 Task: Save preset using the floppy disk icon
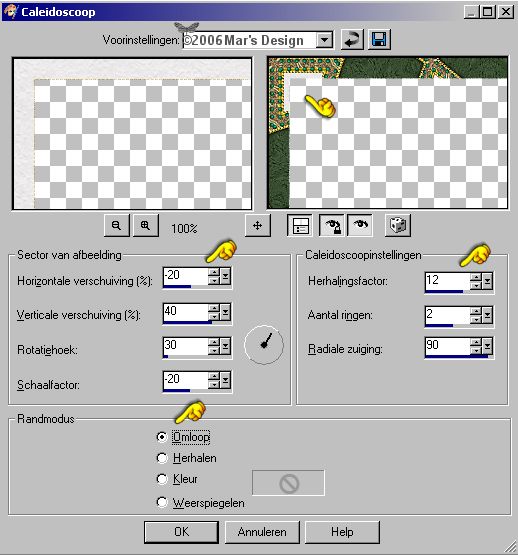click(x=379, y=40)
